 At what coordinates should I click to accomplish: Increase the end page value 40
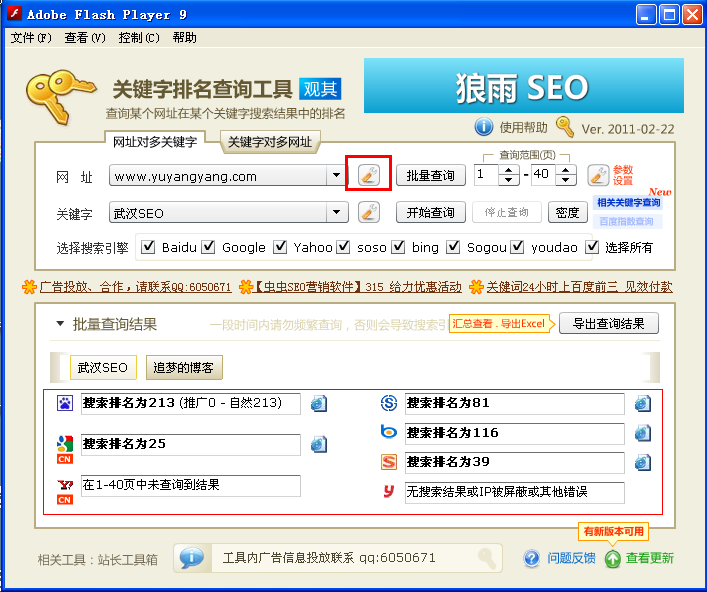pyautogui.click(x=566, y=170)
